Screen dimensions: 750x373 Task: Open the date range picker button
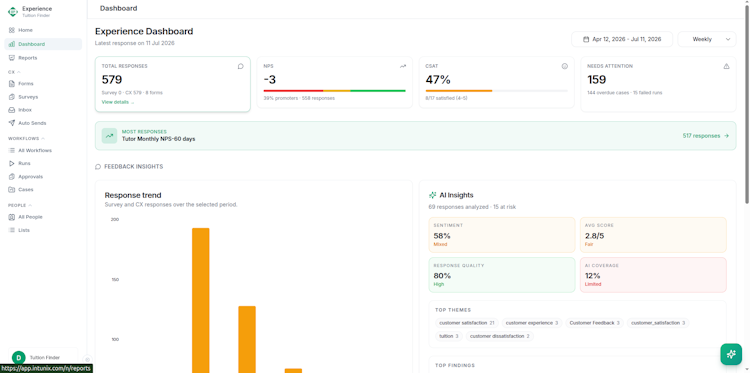tap(622, 39)
